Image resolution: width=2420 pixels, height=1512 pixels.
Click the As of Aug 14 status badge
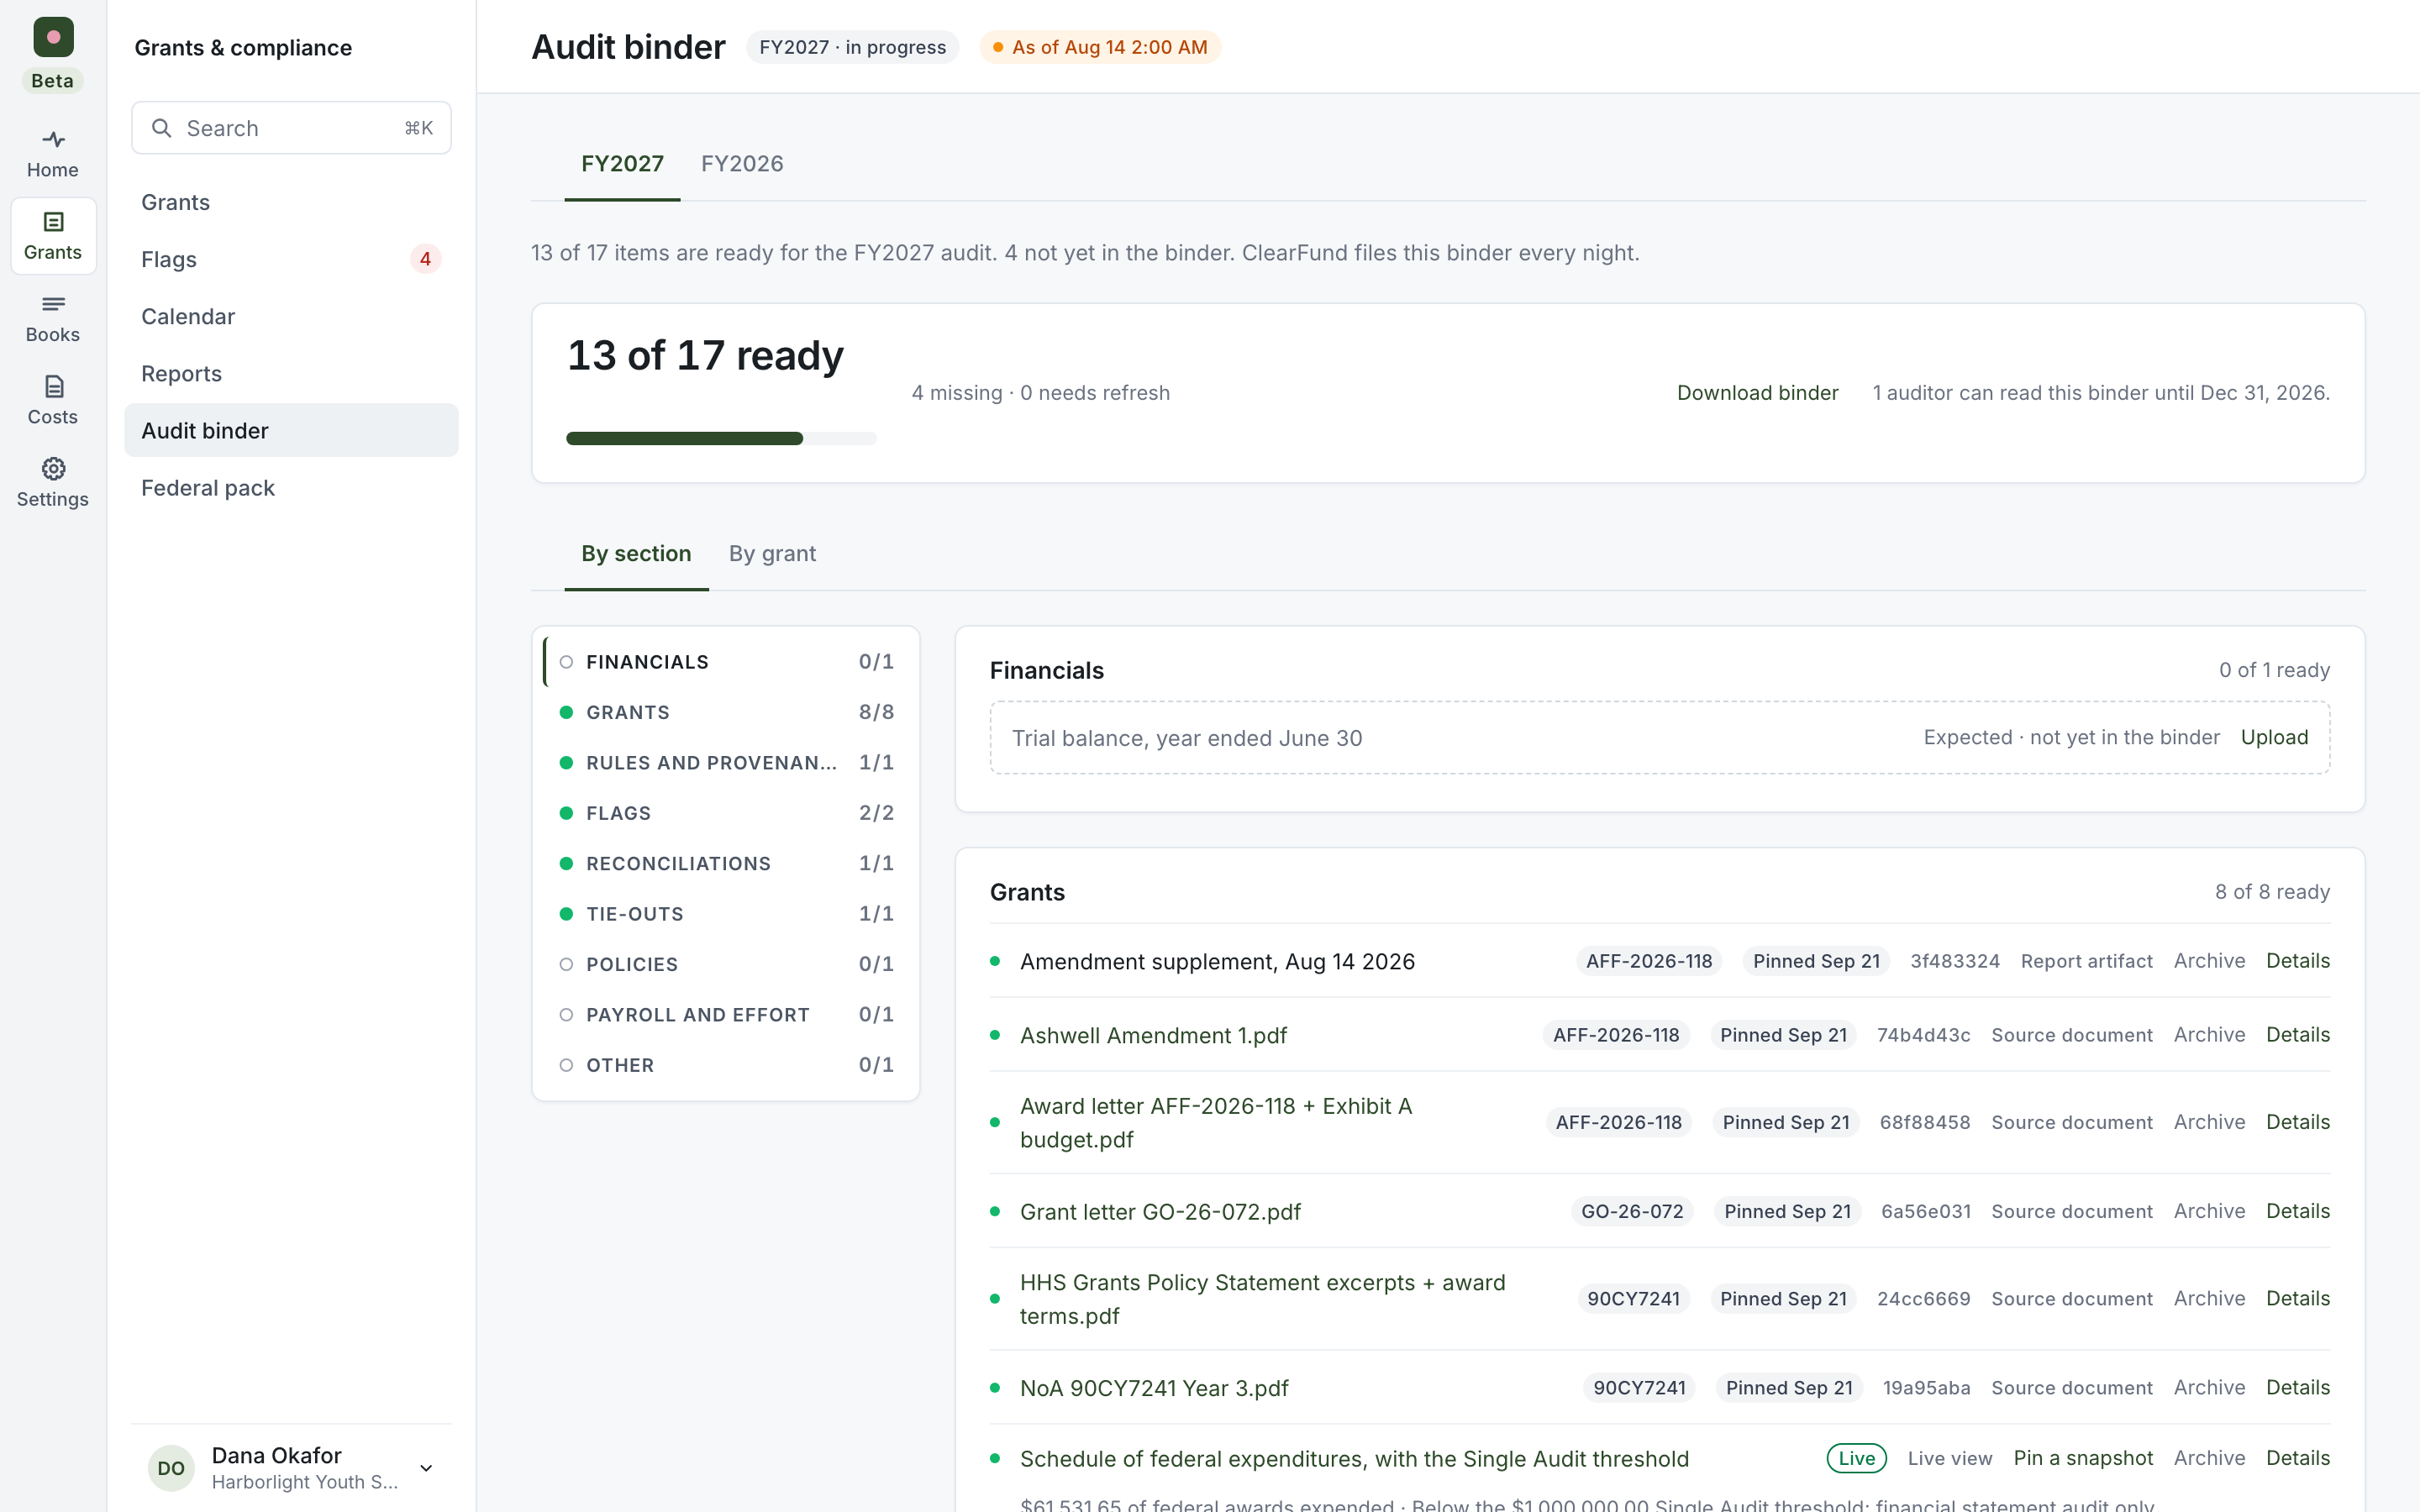pos(1100,47)
